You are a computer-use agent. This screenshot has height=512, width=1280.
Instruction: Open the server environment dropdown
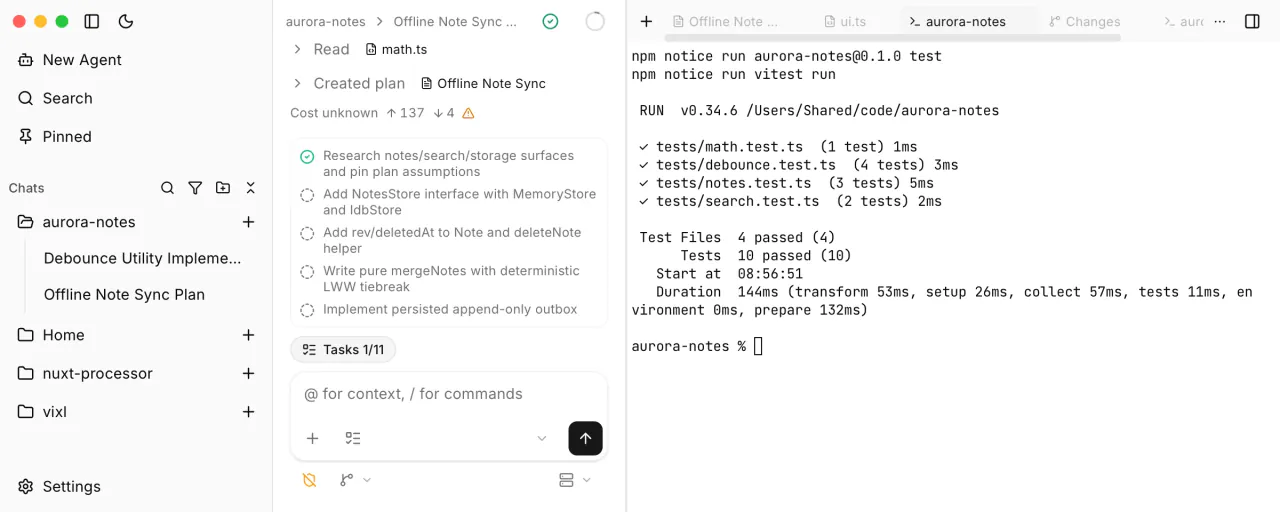(575, 480)
